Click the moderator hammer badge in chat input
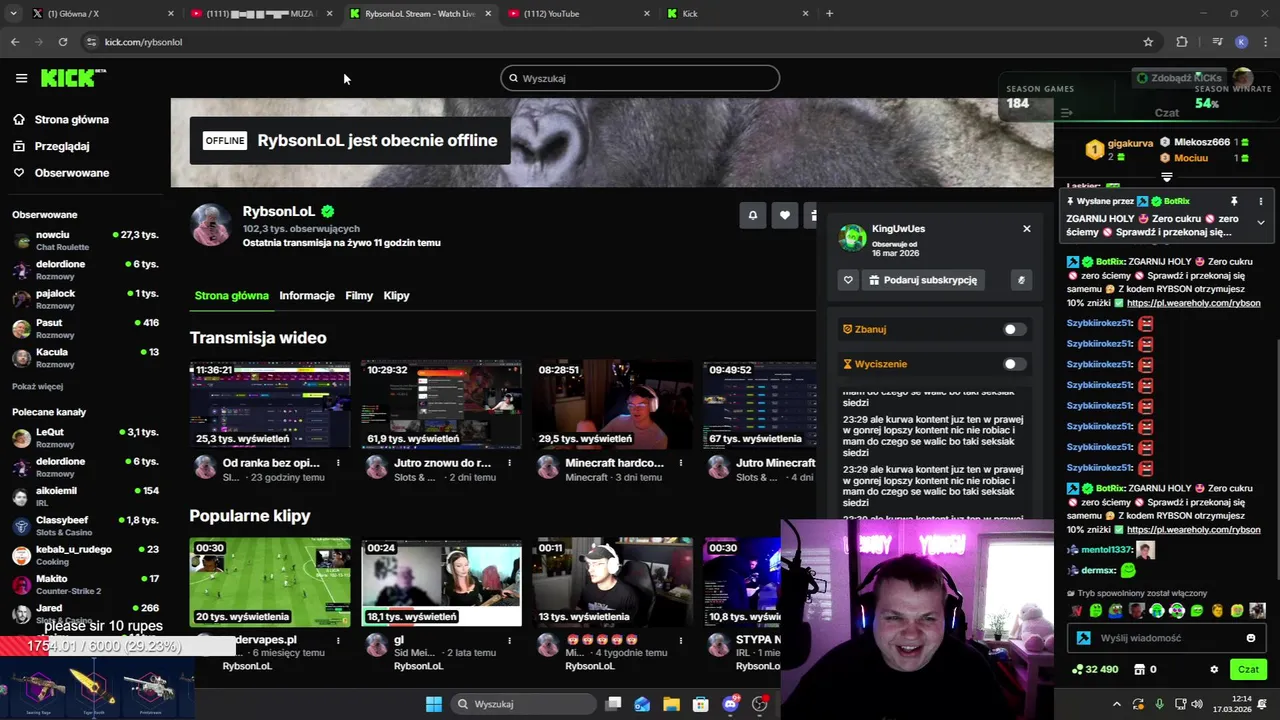Screen dimensions: 1280x720 point(1083,638)
